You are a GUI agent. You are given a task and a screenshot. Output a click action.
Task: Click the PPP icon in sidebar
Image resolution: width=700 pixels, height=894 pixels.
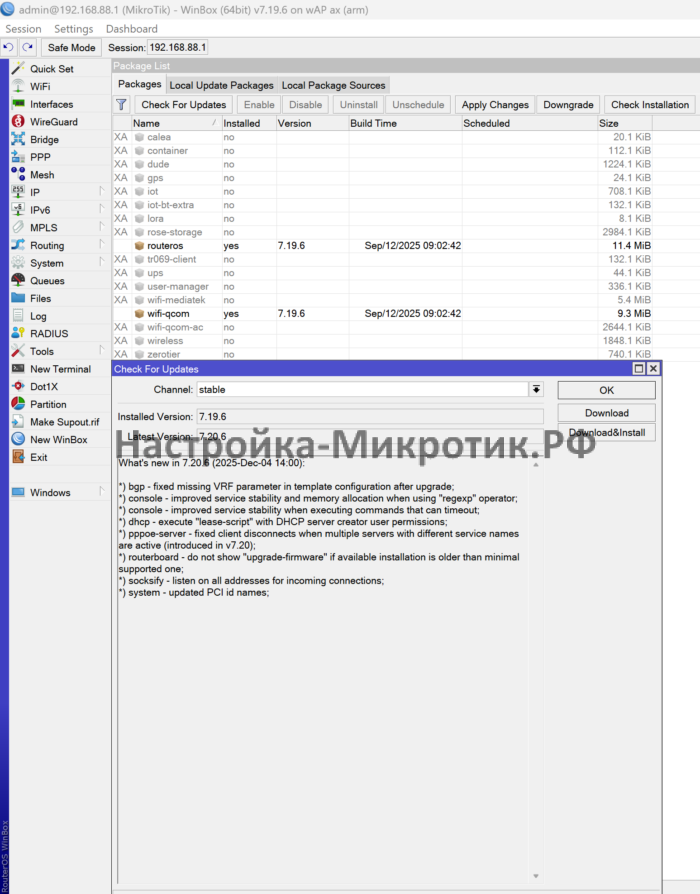tap(18, 157)
